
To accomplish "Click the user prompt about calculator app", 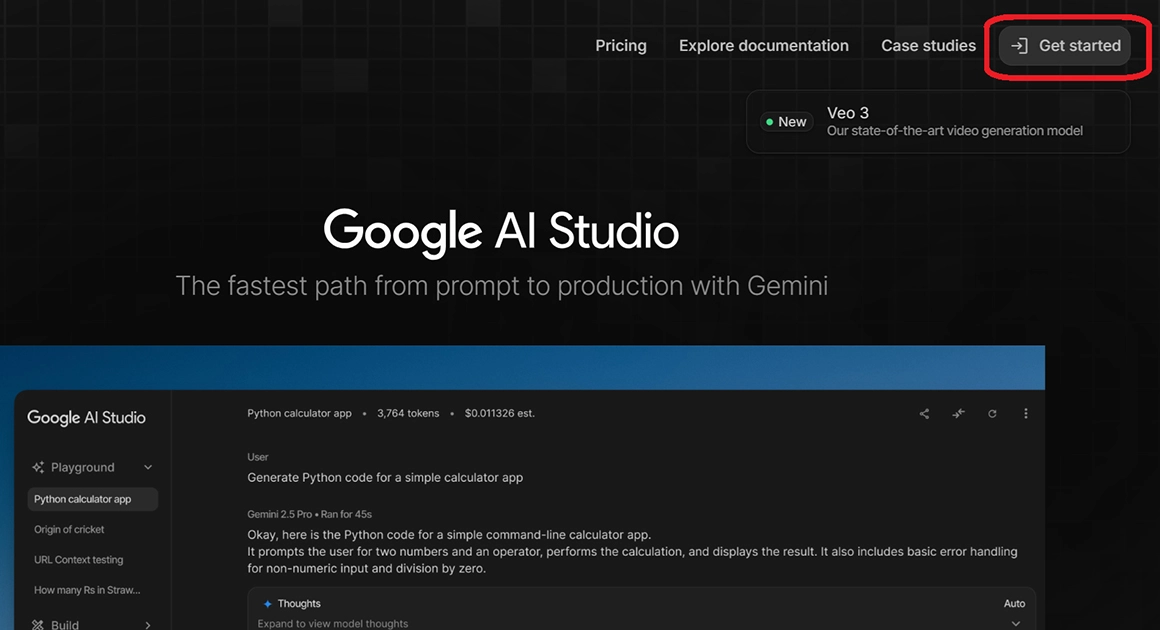I will [x=385, y=478].
